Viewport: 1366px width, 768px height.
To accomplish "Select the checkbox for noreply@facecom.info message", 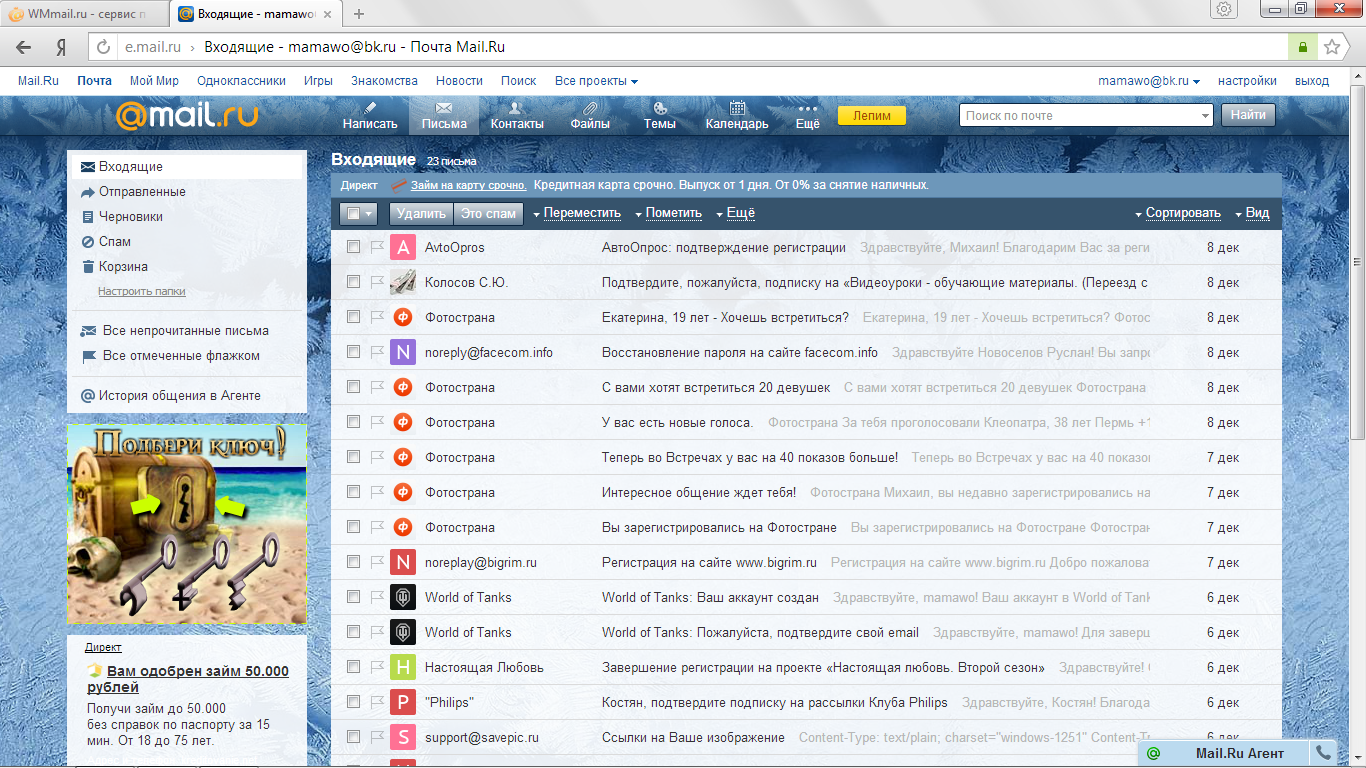I will pyautogui.click(x=353, y=352).
